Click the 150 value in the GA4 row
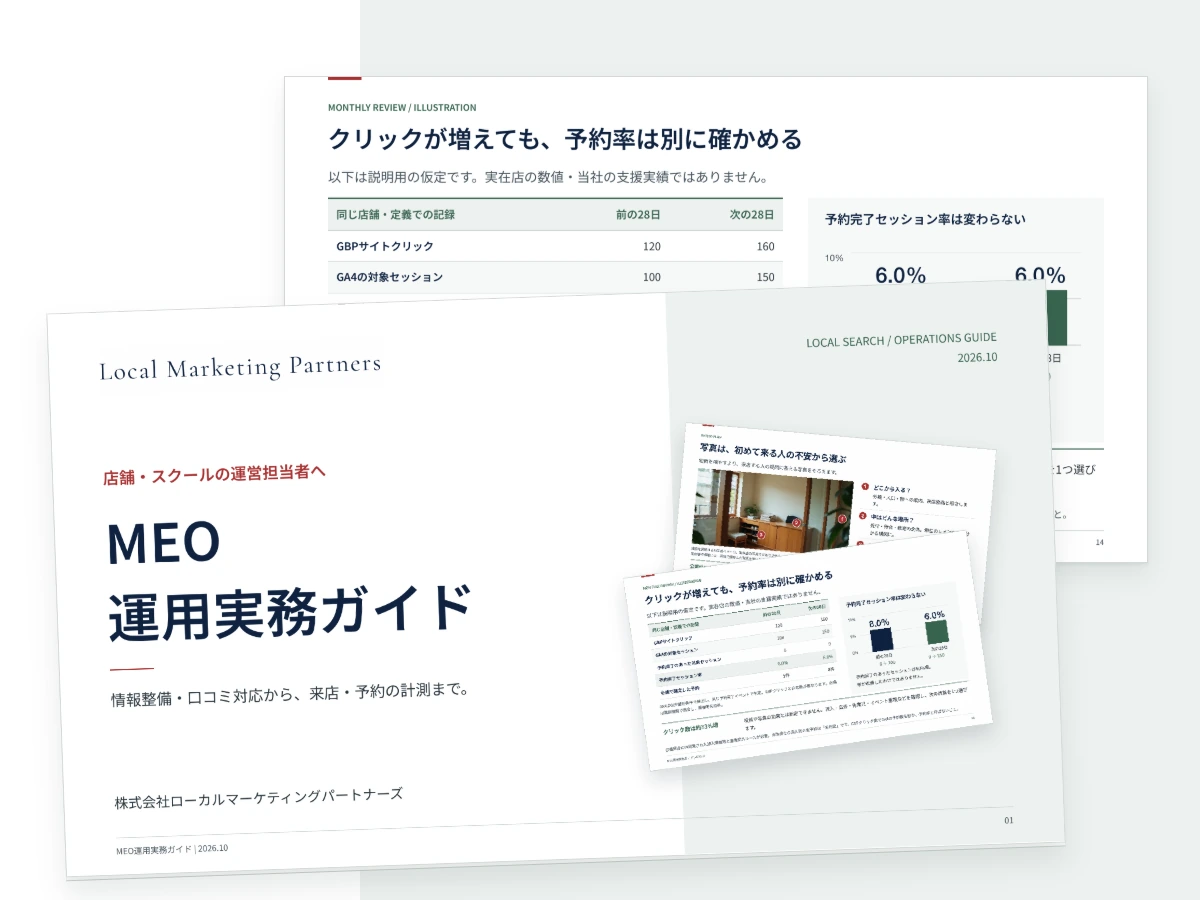This screenshot has width=1200, height=900. [x=765, y=277]
